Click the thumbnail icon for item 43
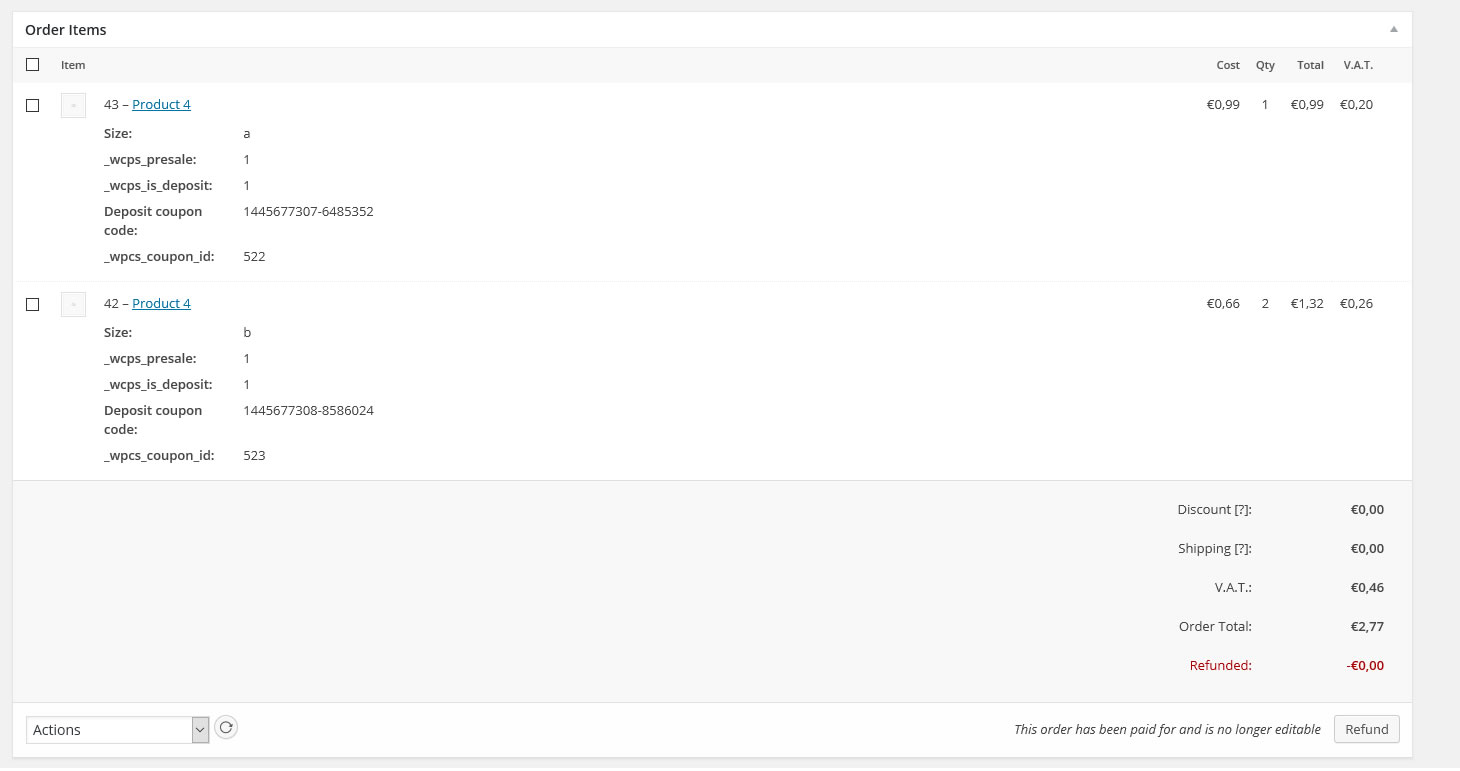The height and width of the screenshot is (771, 1460). point(73,105)
